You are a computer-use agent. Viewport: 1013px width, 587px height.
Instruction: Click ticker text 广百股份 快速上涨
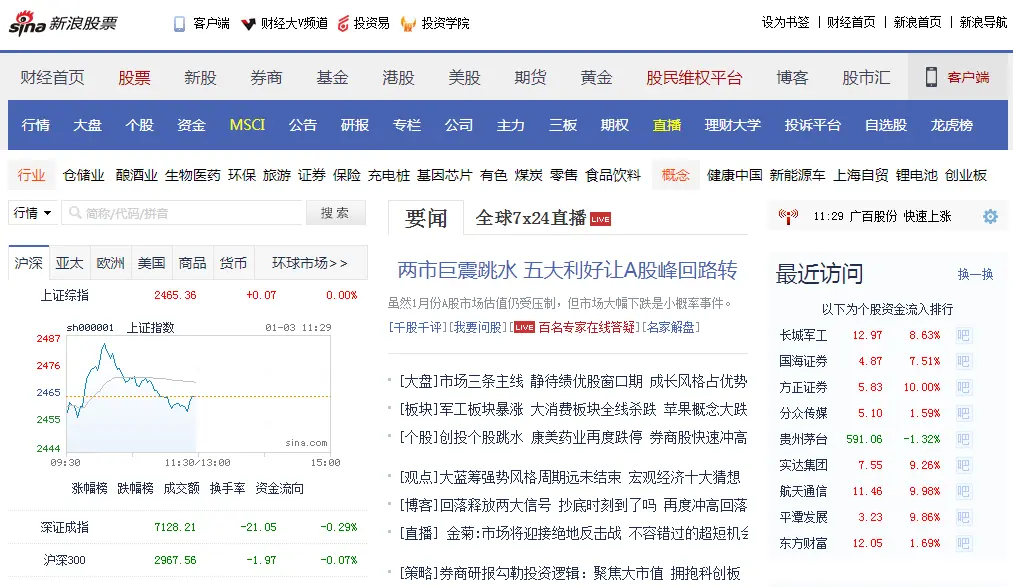(900, 216)
